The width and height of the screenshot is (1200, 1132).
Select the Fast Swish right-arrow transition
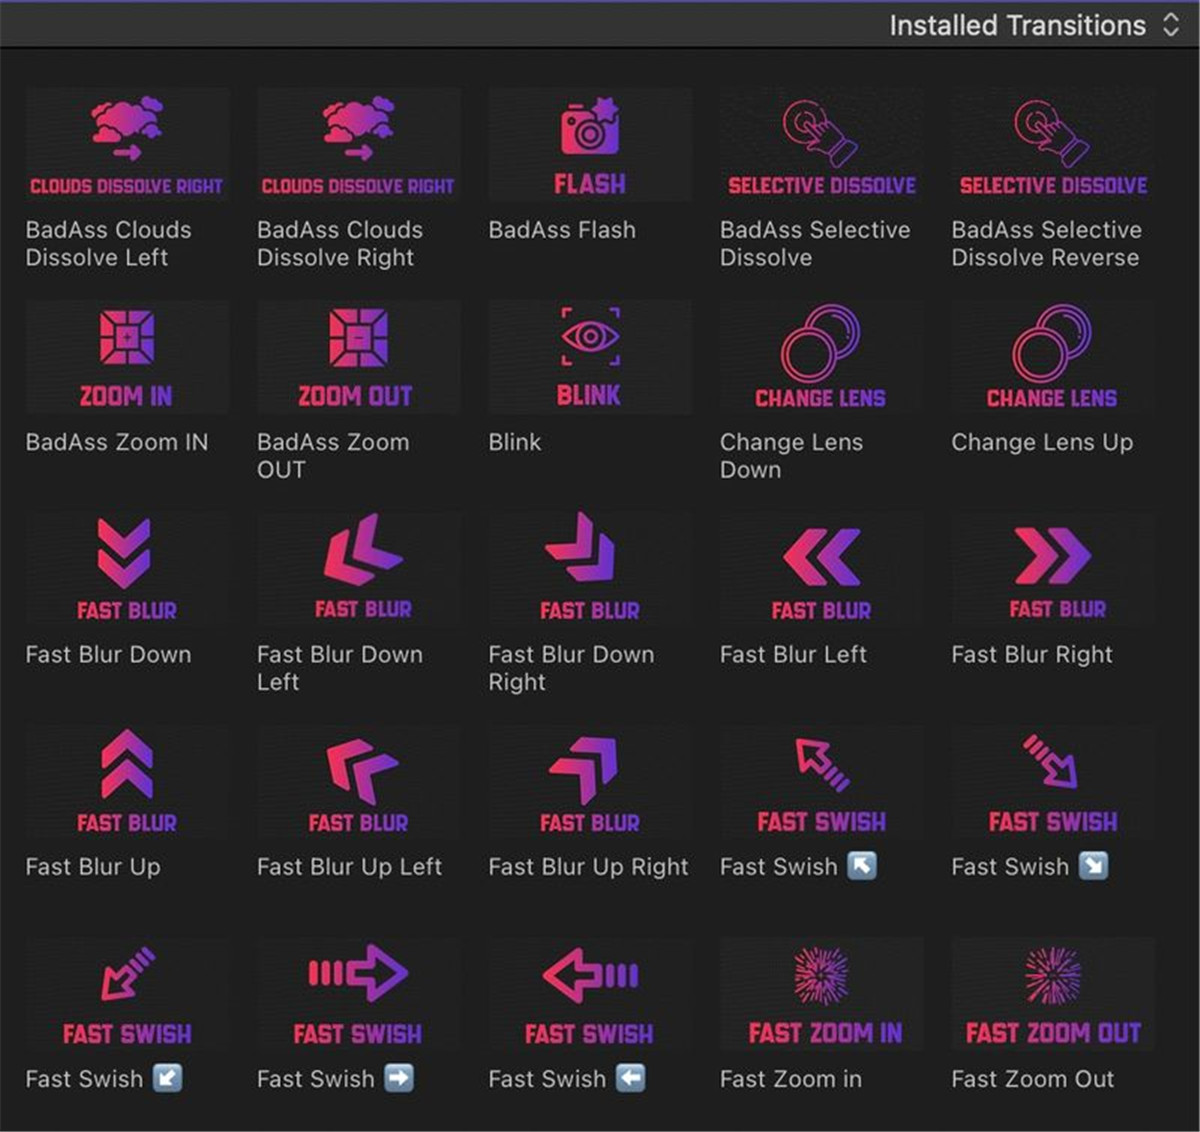coord(357,993)
